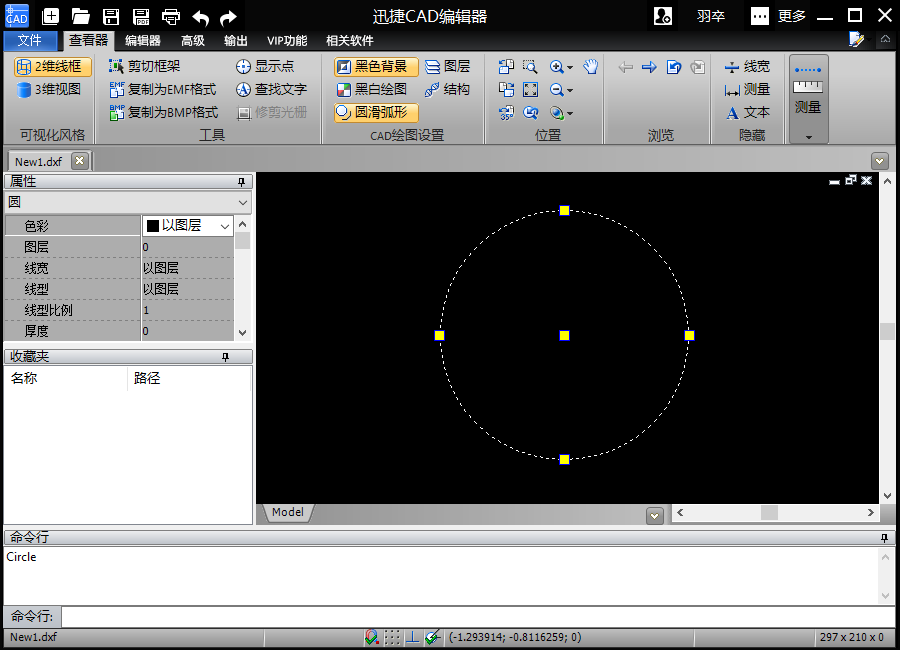Click the horizontal scrollbar right arrow
This screenshot has height=650, width=900.
point(871,513)
